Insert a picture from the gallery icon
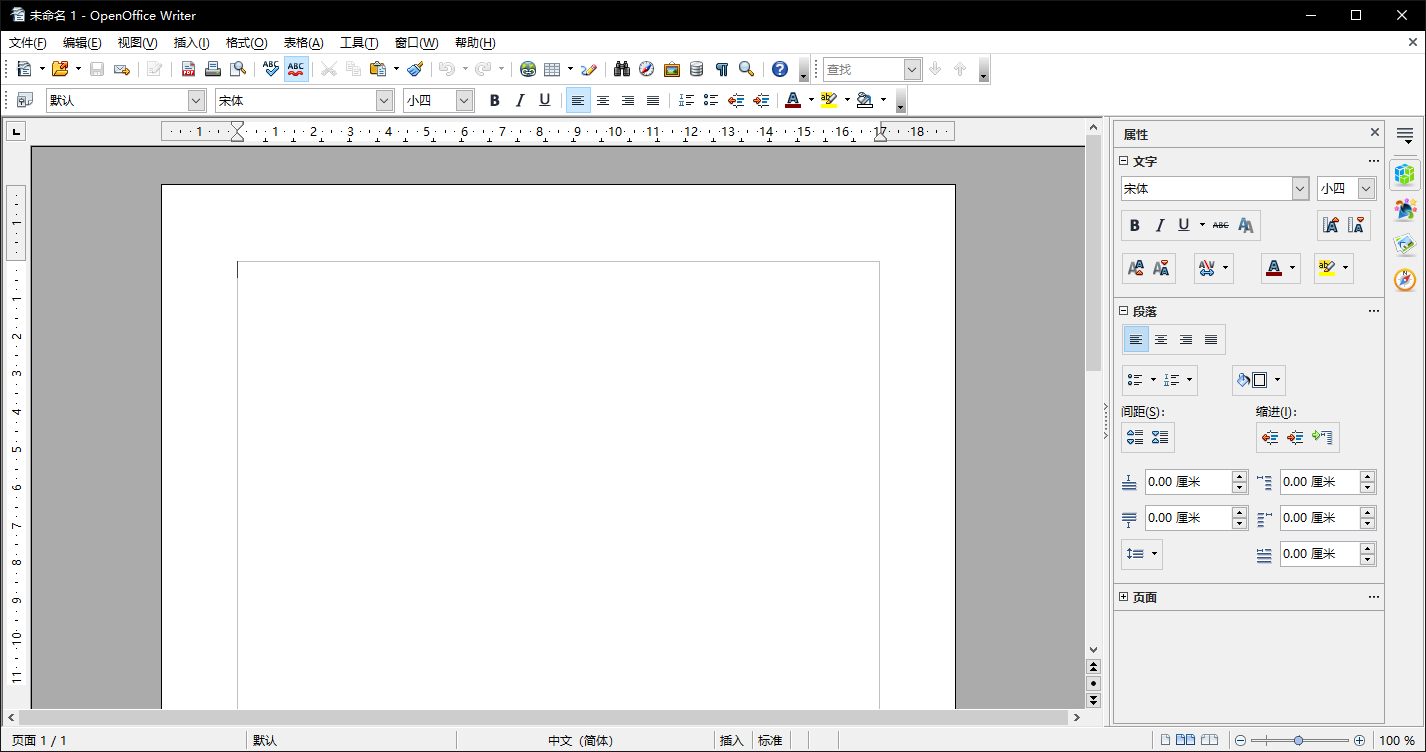The image size is (1426, 752). (671, 69)
